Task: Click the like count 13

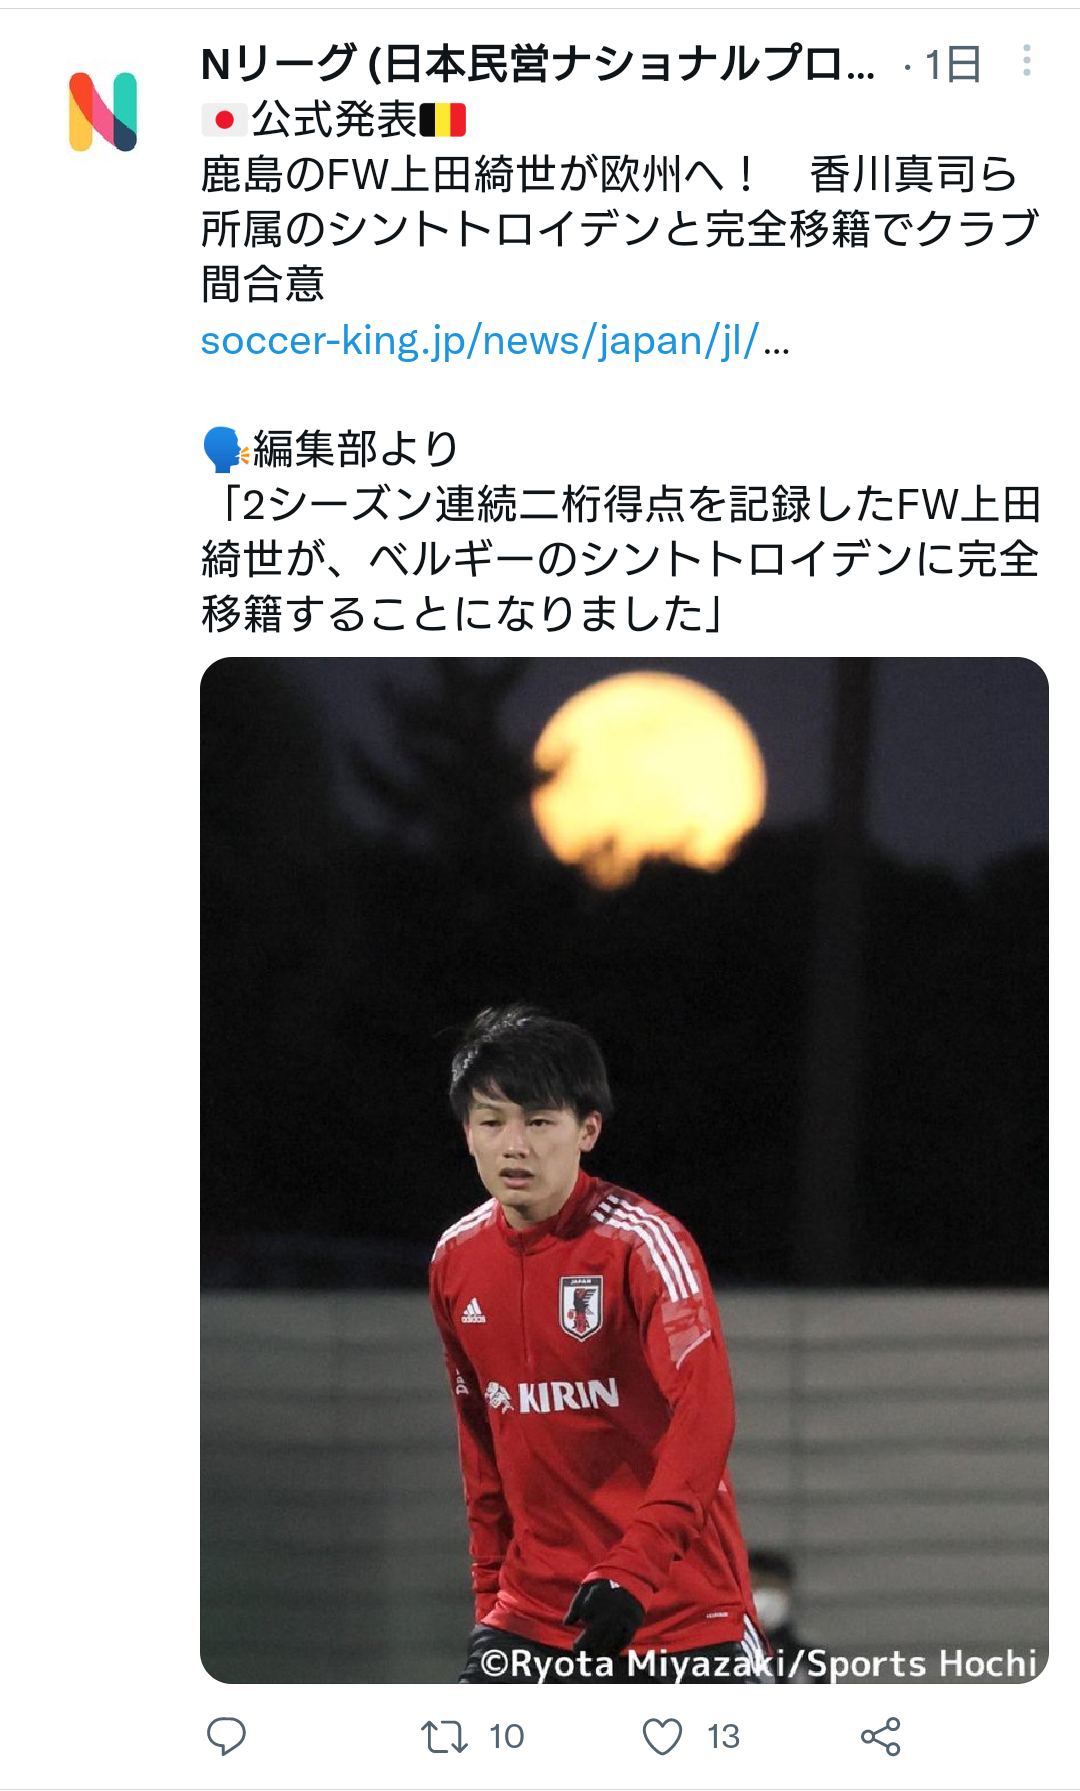Action: (724, 1737)
